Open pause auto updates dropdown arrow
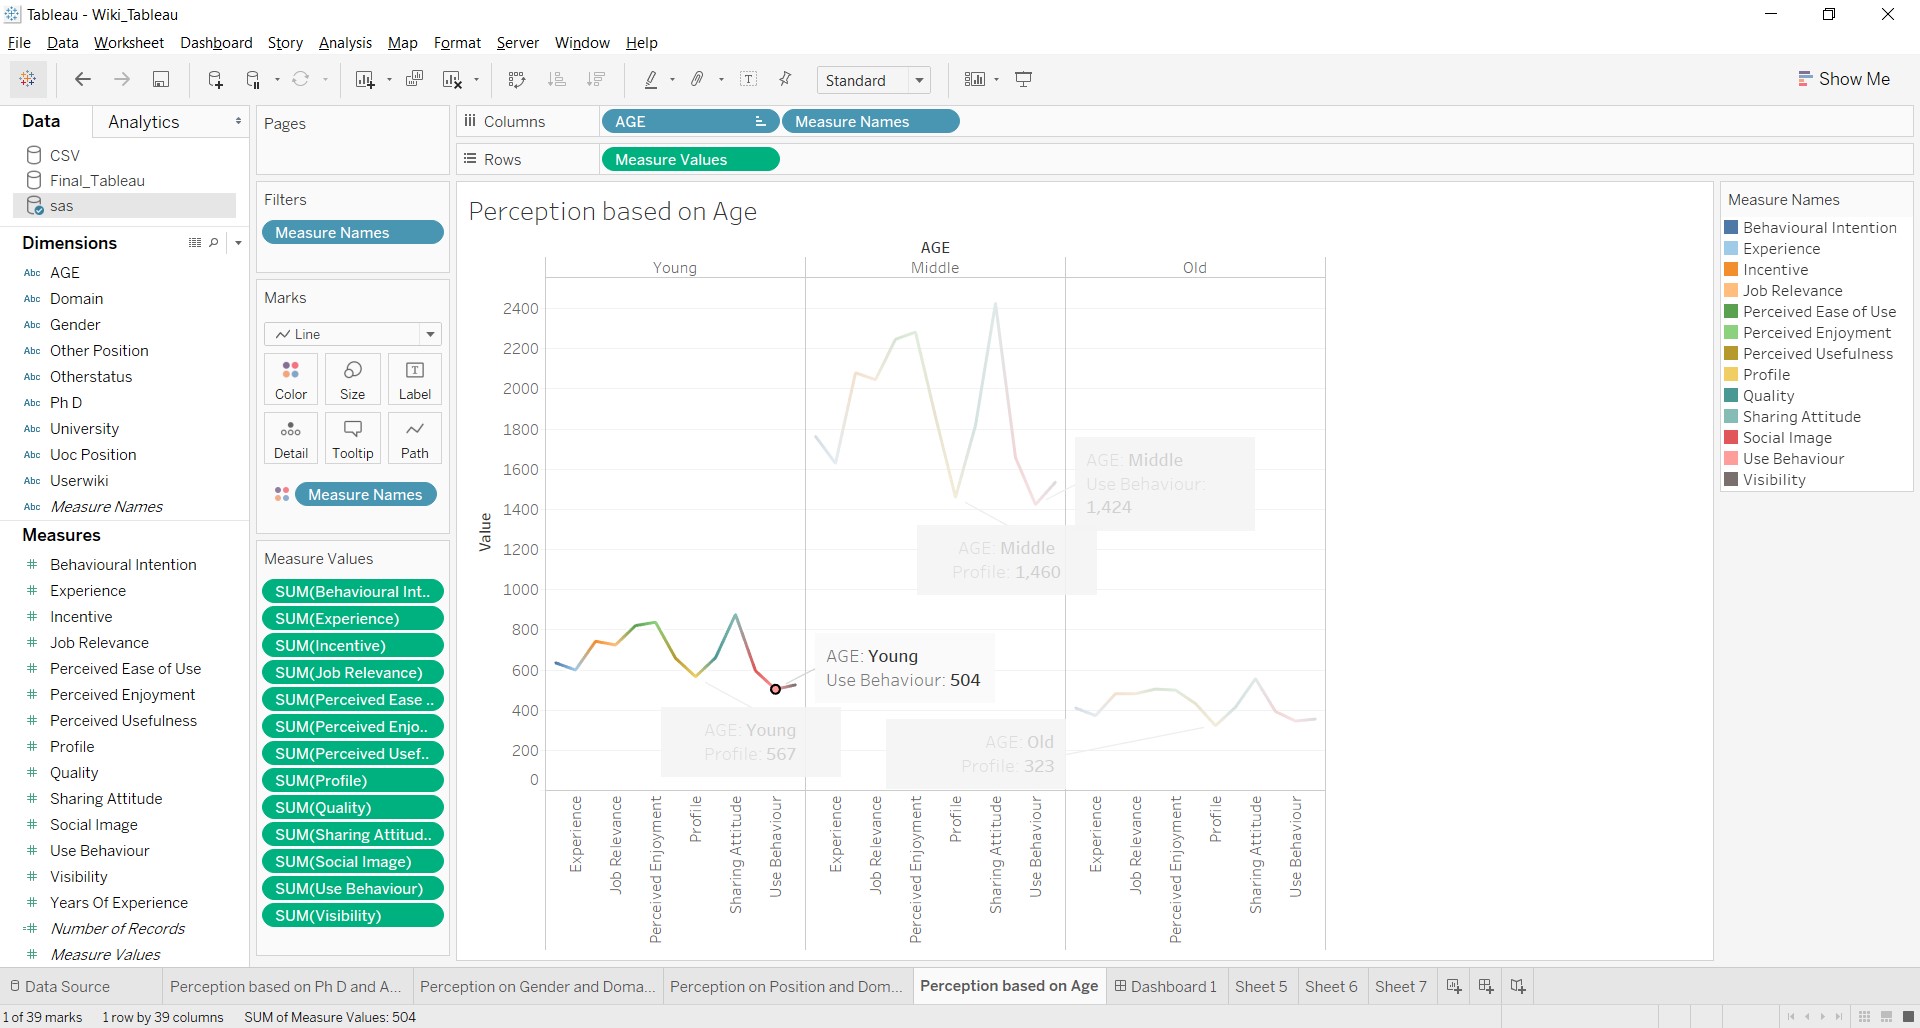1920x1028 pixels. pyautogui.click(x=277, y=80)
